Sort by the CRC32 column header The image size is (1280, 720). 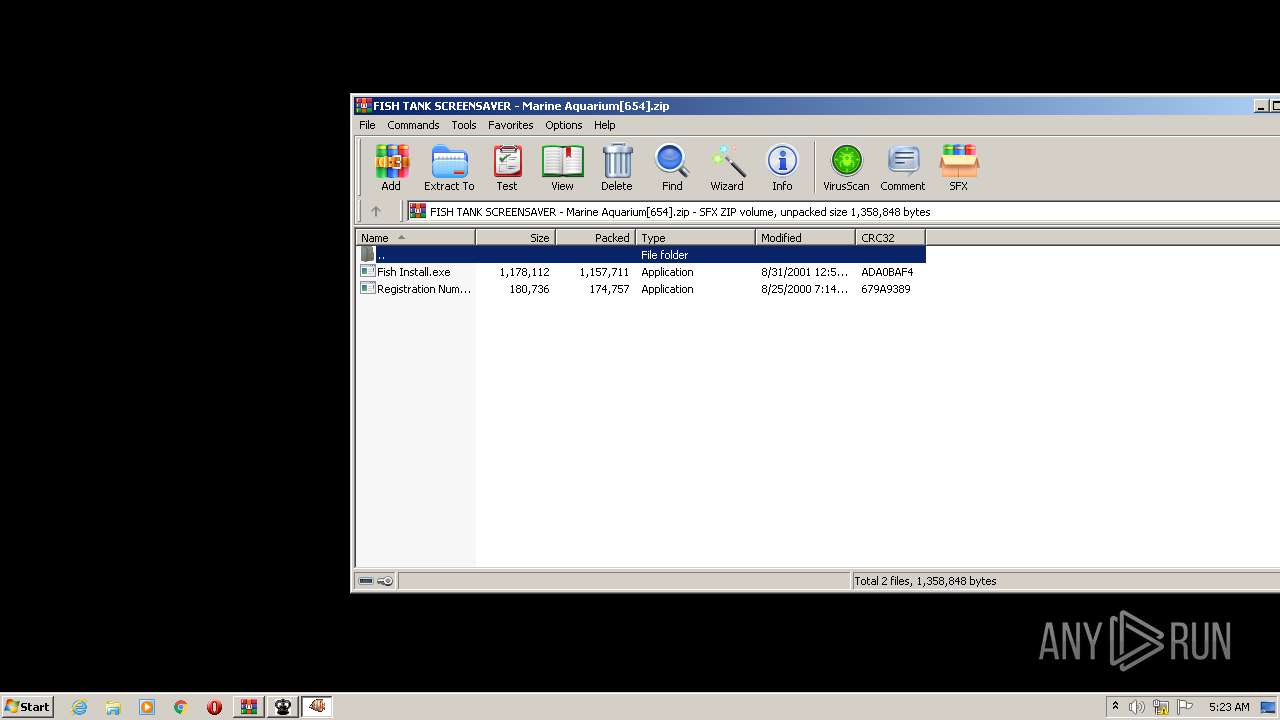890,238
